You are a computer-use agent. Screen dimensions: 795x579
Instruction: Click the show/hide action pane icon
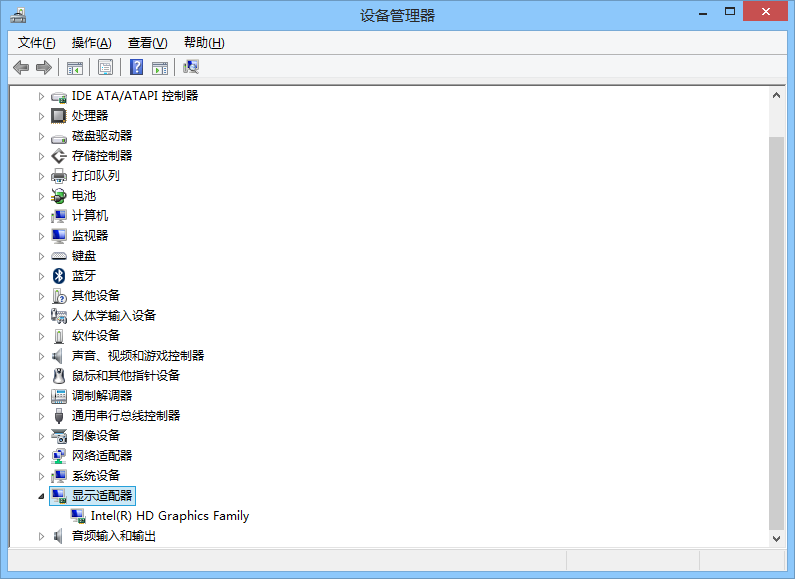(x=160, y=67)
